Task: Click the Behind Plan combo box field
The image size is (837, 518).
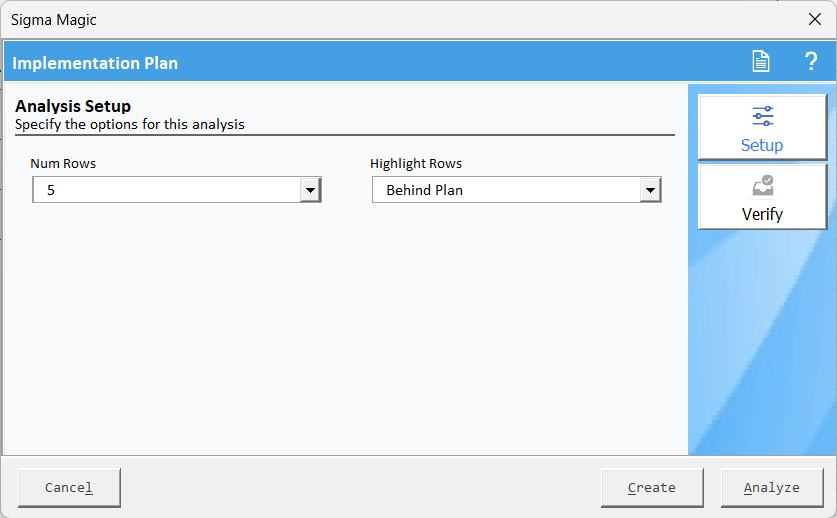Action: point(506,190)
